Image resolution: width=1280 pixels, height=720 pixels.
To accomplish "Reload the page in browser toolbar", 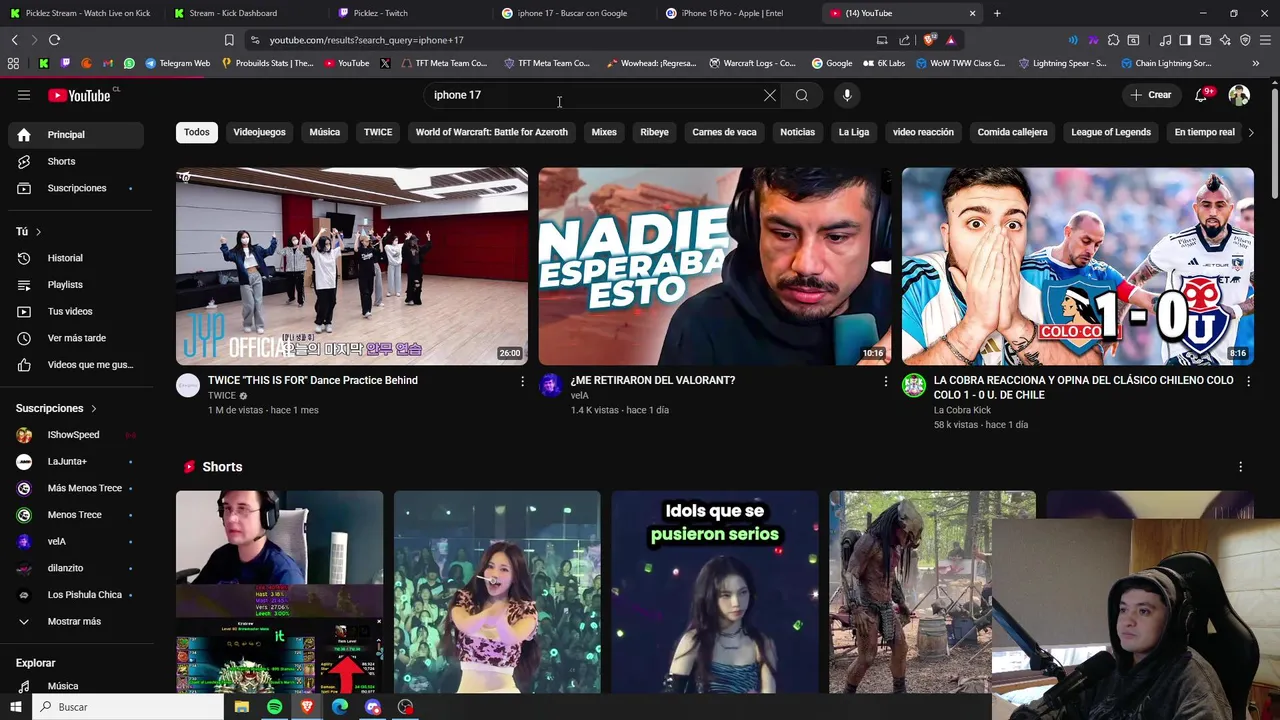I will (54, 40).
